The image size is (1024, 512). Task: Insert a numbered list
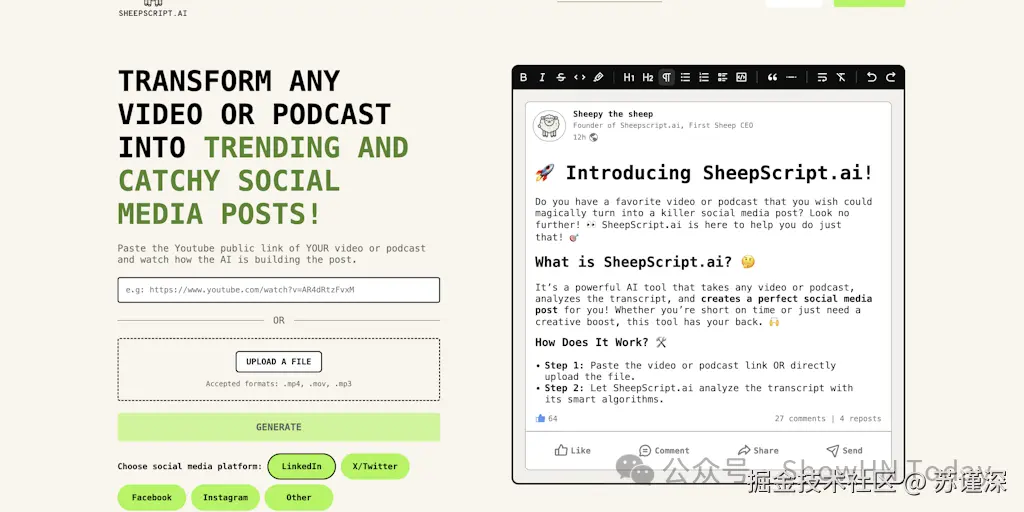click(704, 77)
